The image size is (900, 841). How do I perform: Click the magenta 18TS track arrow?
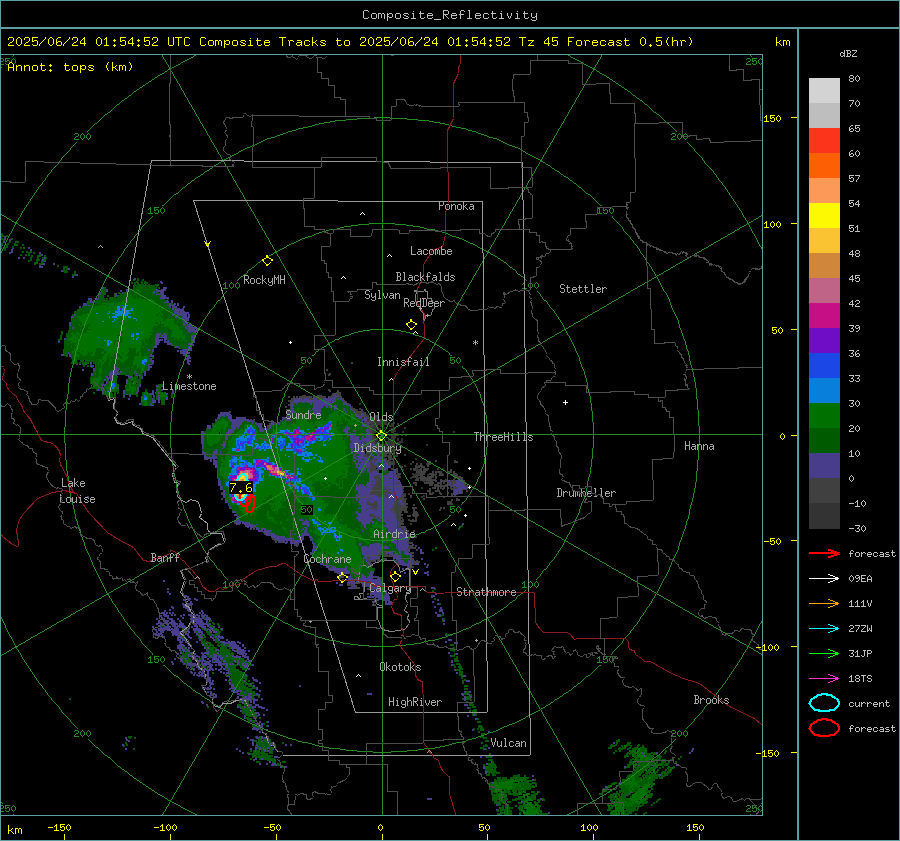824,679
